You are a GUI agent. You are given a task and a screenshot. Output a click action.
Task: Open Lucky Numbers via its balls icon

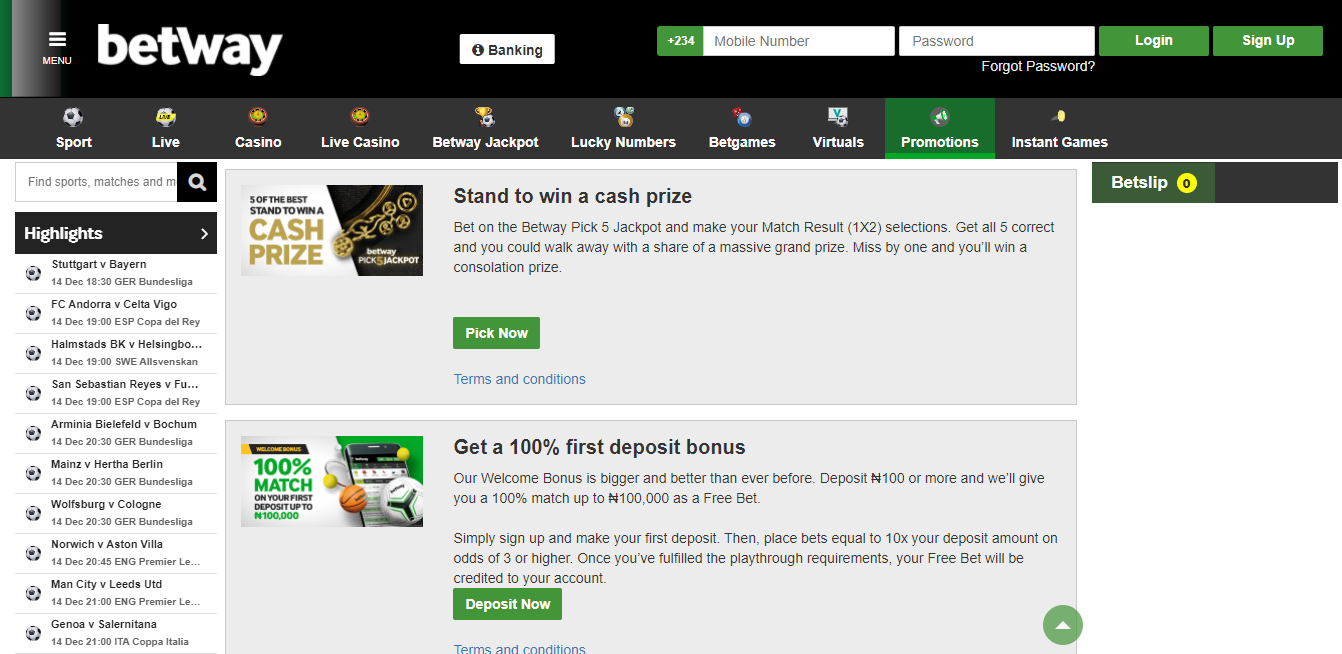(624, 117)
